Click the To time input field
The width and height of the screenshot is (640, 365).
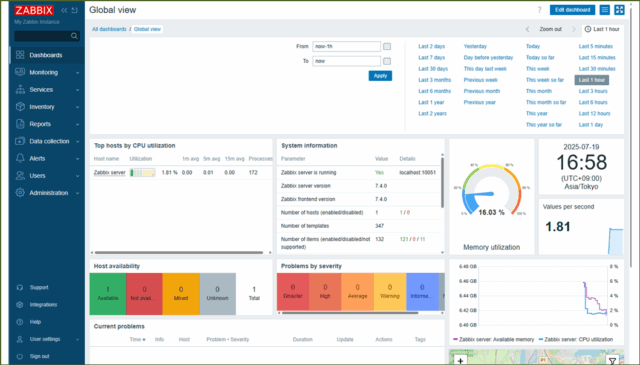pyautogui.click(x=347, y=61)
